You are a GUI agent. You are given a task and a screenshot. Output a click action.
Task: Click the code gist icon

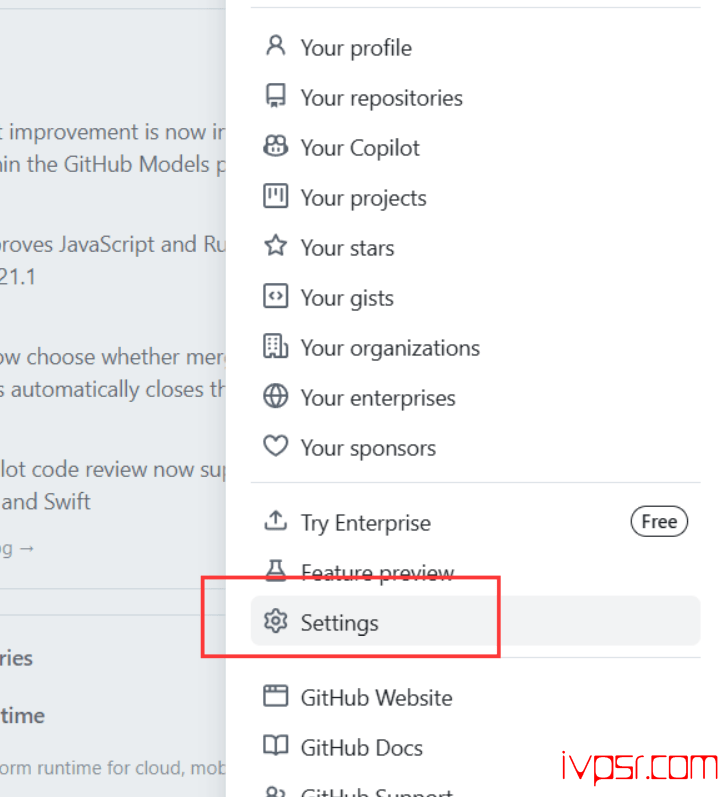[x=275, y=297]
